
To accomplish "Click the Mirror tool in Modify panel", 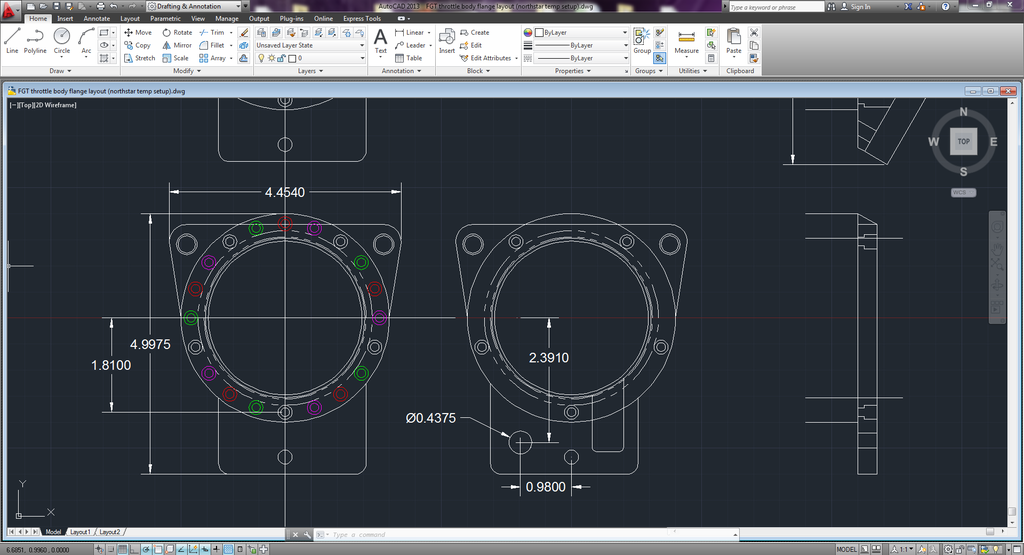I will 176,45.
